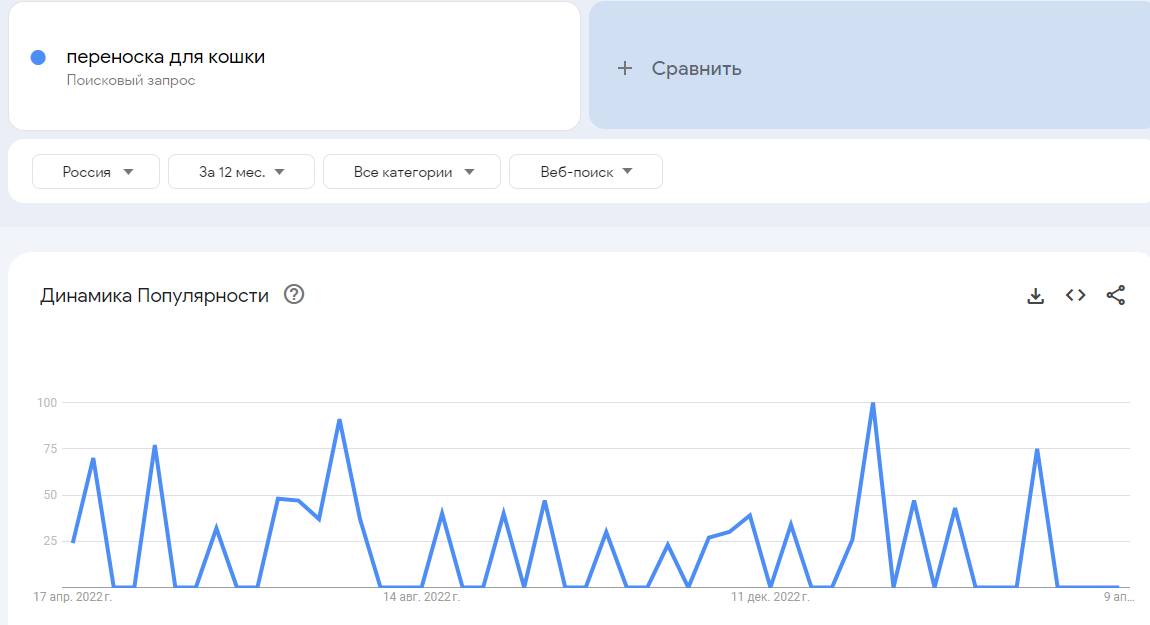The width and height of the screenshot is (1150, 625).
Task: Select the переноска для кошки query card
Action: pyautogui.click(x=294, y=66)
